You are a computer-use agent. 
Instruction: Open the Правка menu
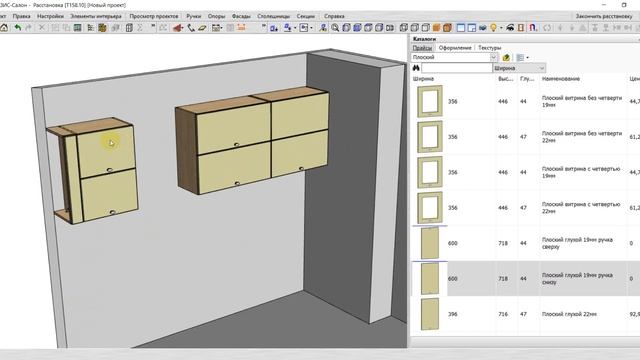[21, 16]
